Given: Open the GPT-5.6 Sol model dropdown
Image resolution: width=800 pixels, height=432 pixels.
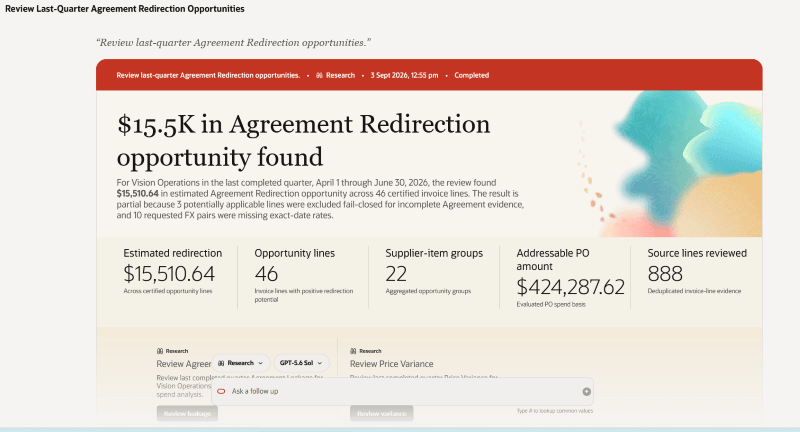Looking at the screenshot, I should [302, 363].
